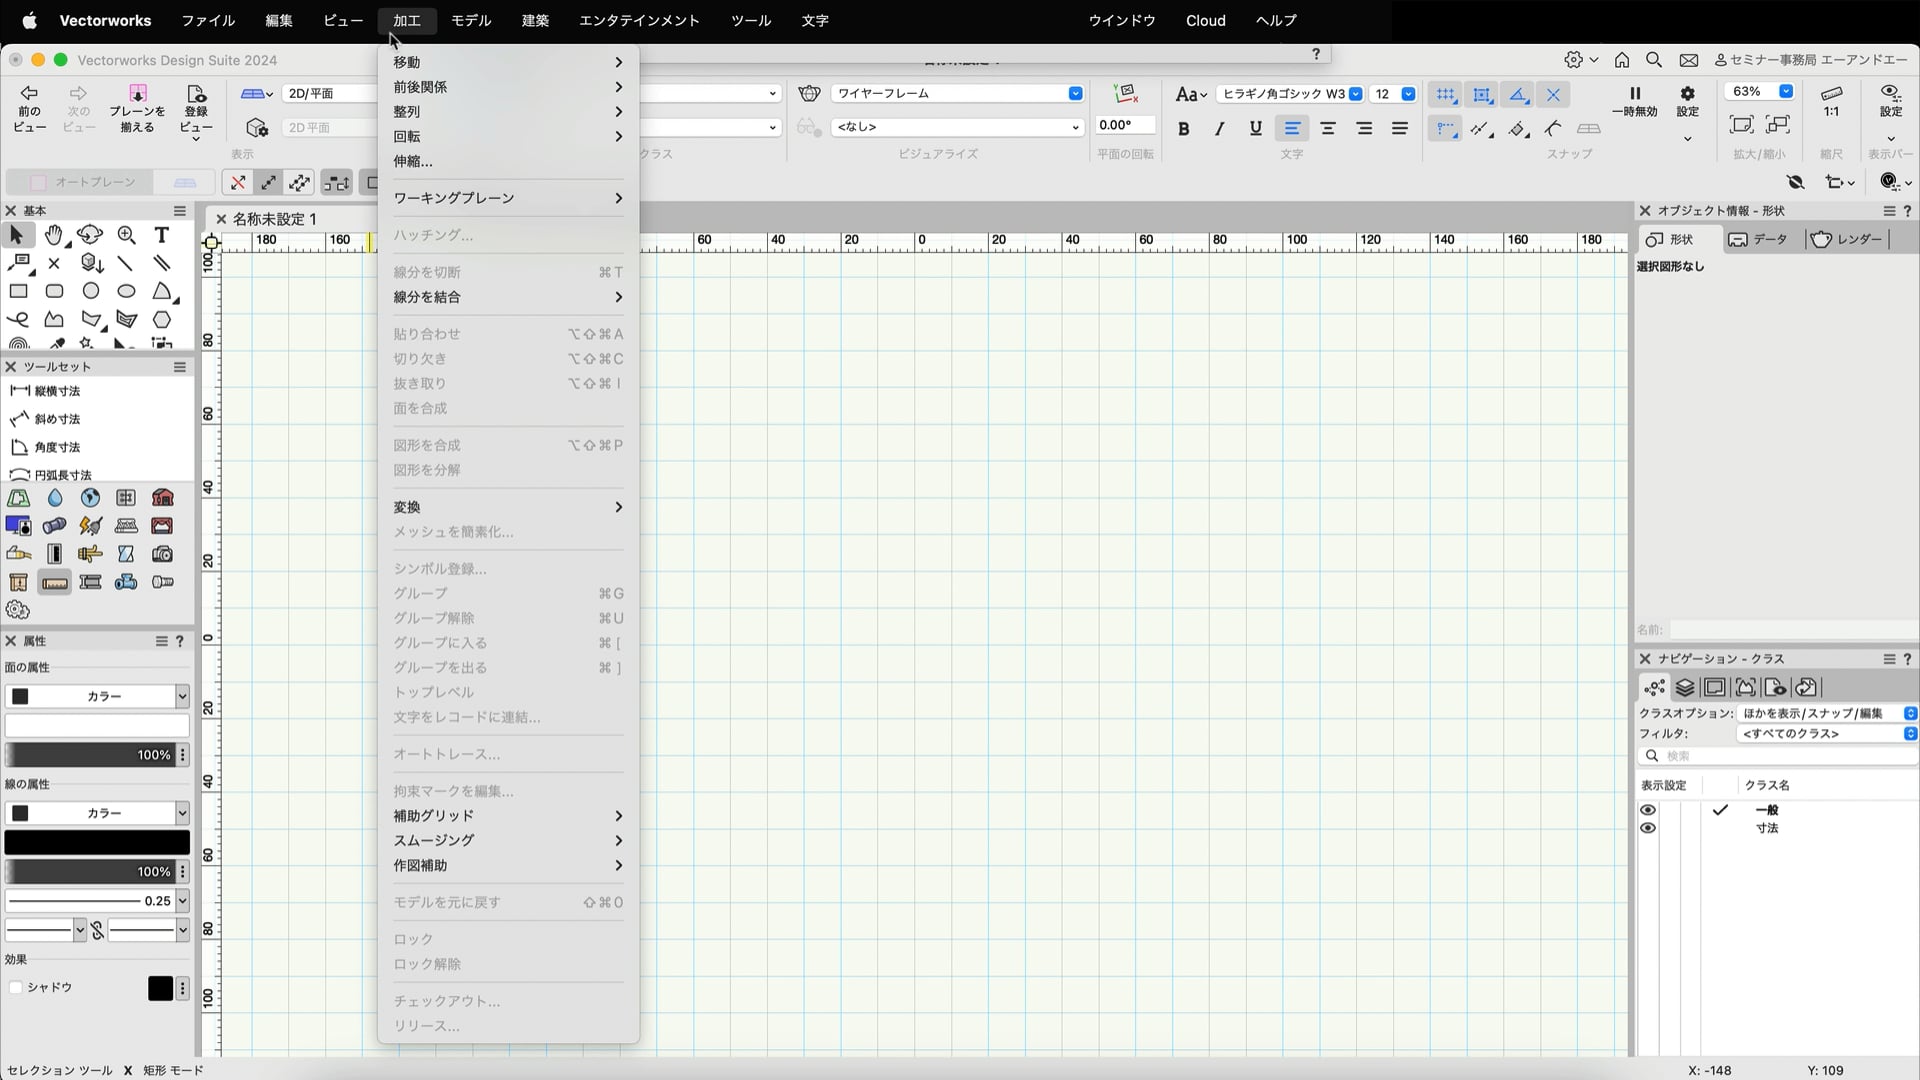
Task: Click Align Planes icon
Action: [137, 108]
